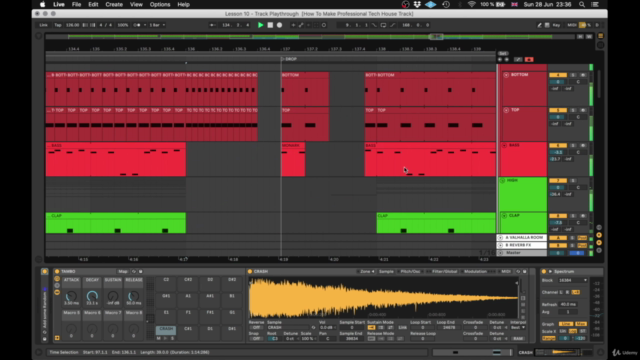Click the previous locator arrow under Set
Image resolution: width=640 pixels, height=360 pixels.
pos(500,60)
